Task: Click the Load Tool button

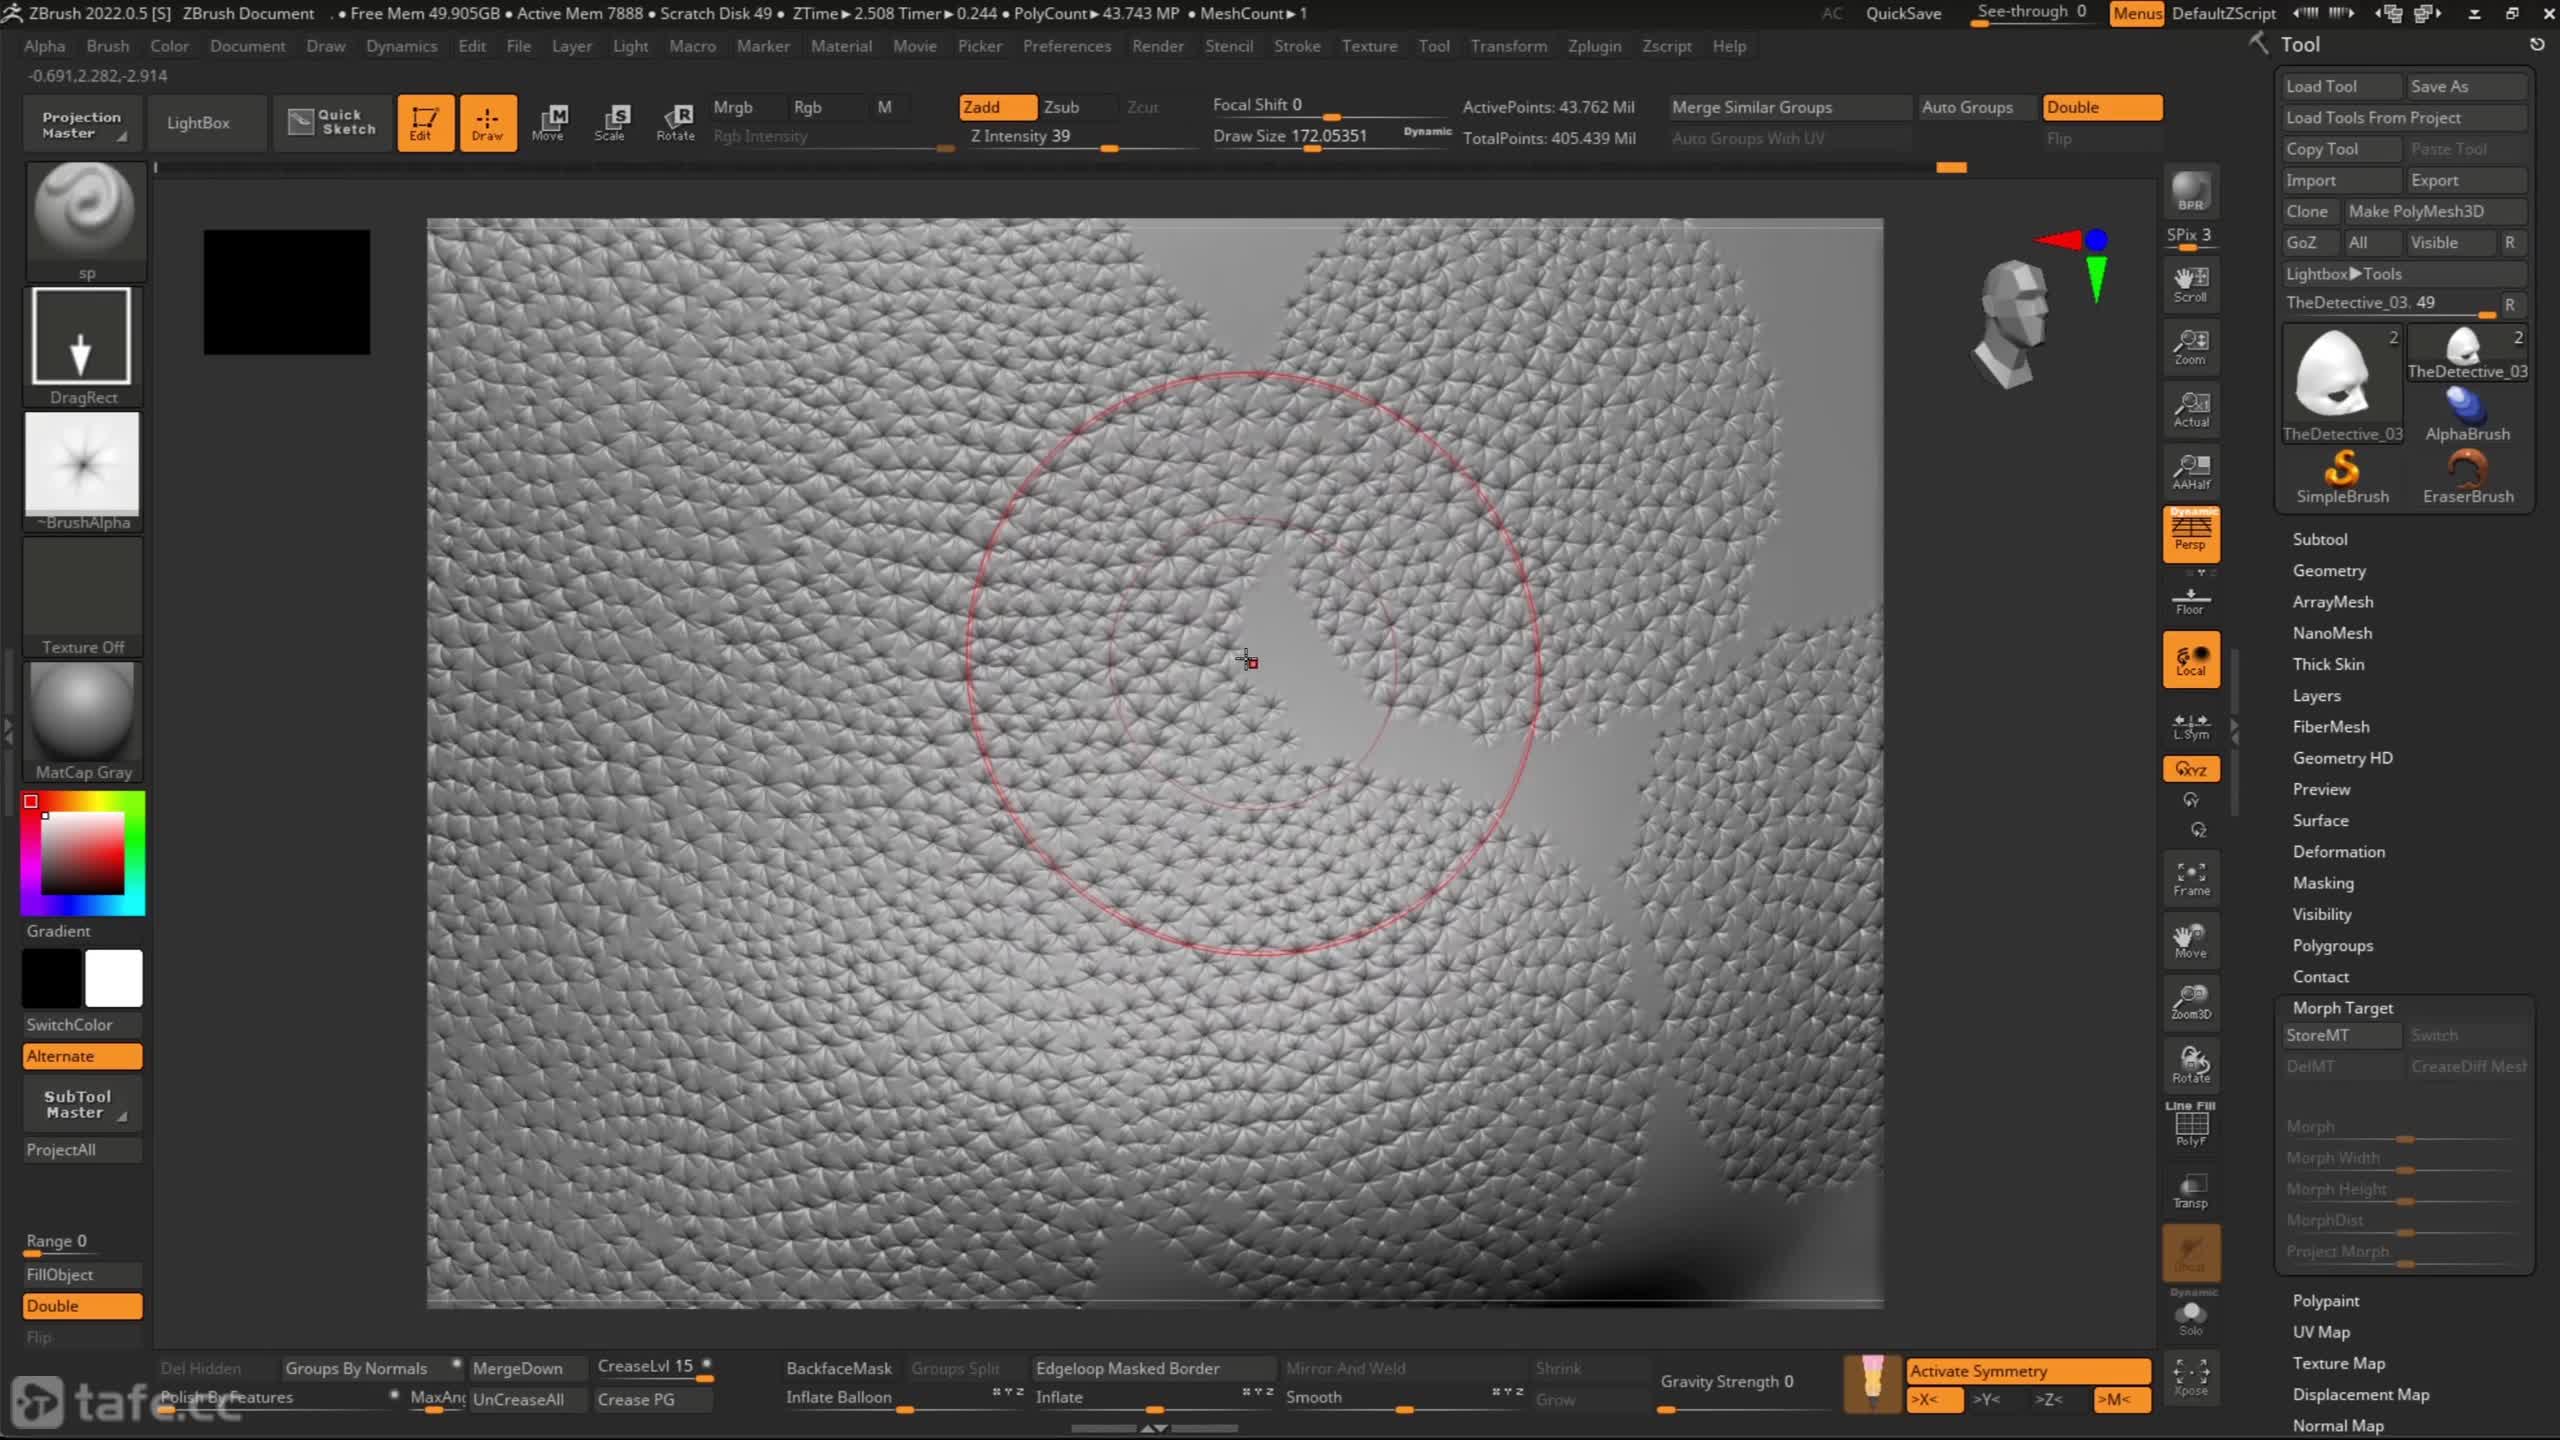Action: 2341,86
